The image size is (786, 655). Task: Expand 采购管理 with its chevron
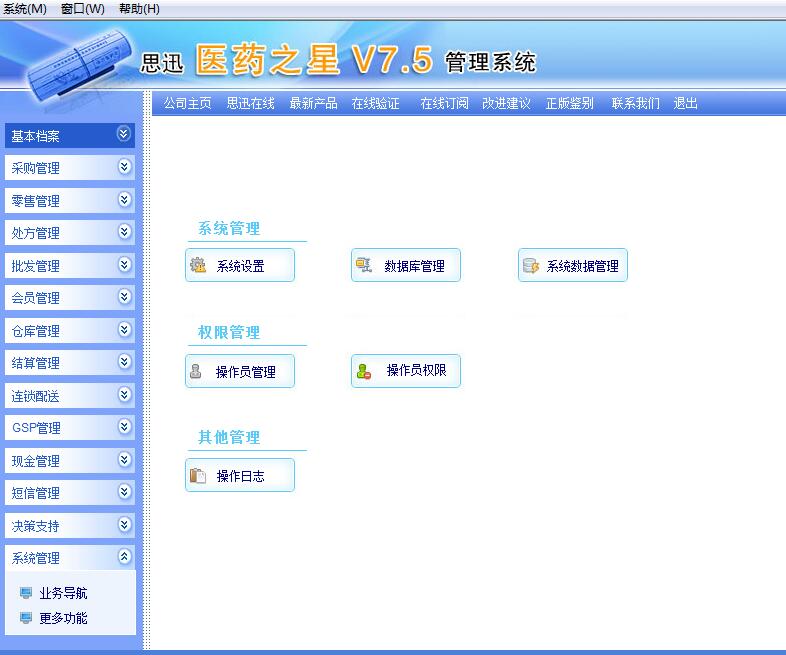pyautogui.click(x=124, y=166)
